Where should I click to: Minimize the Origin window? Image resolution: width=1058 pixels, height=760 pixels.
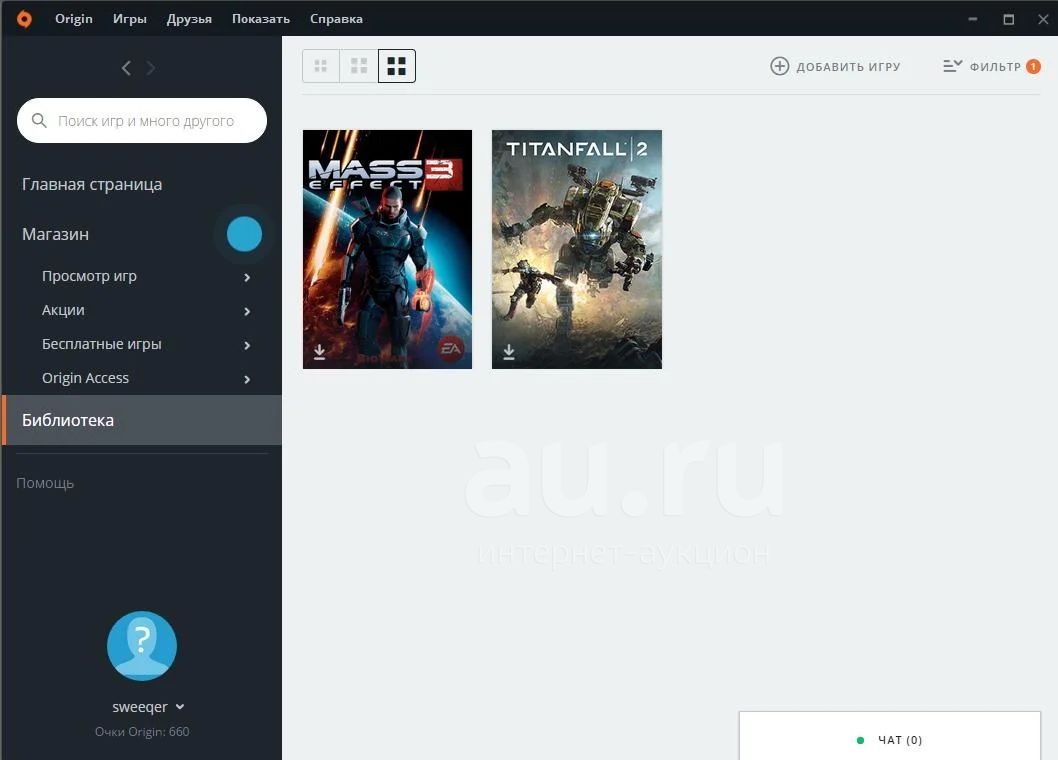pyautogui.click(x=973, y=19)
